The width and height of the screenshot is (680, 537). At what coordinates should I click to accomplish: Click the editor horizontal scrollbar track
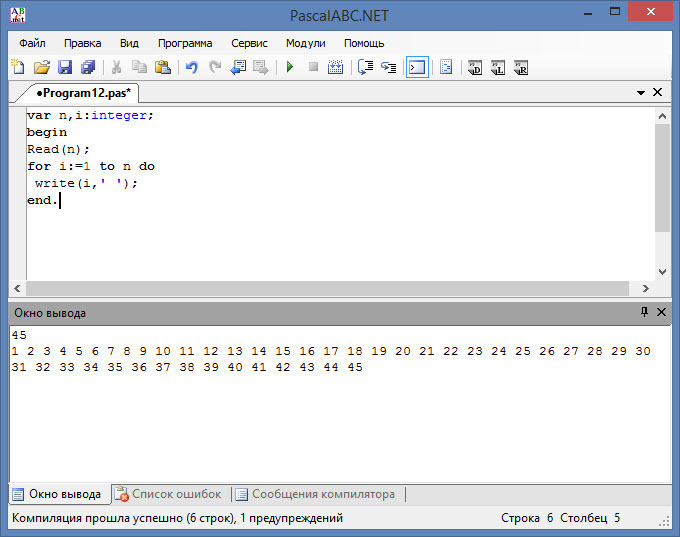pos(327,288)
